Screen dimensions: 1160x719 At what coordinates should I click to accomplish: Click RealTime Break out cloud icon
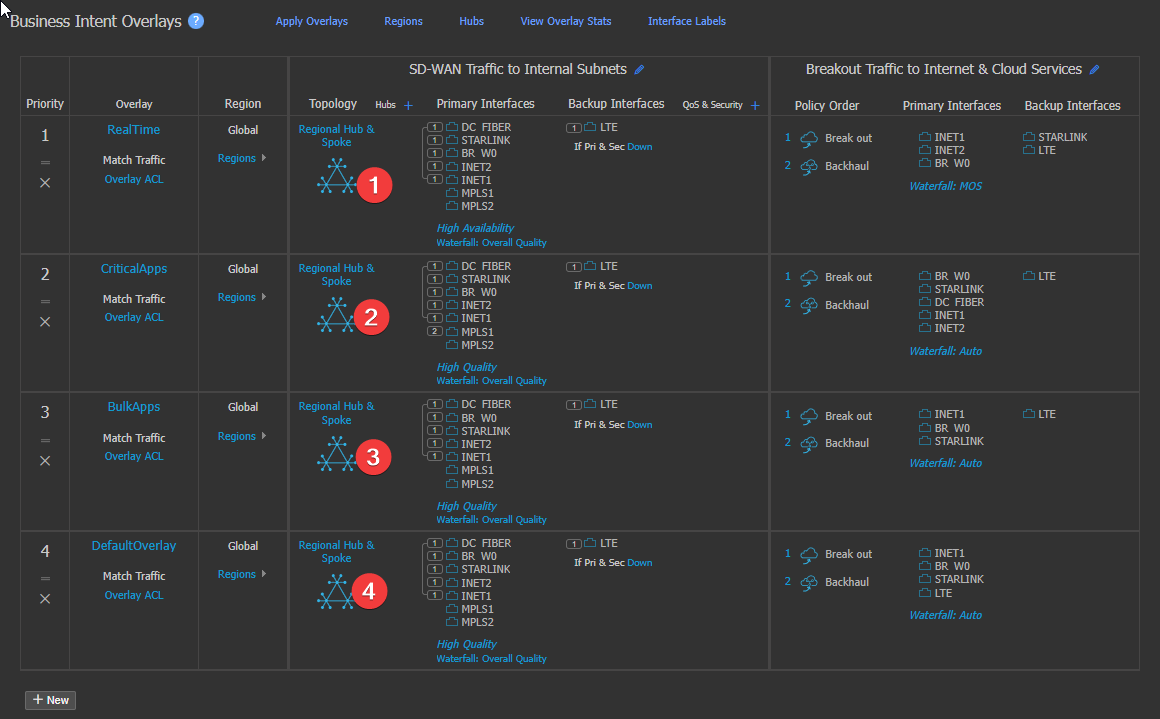coord(809,138)
